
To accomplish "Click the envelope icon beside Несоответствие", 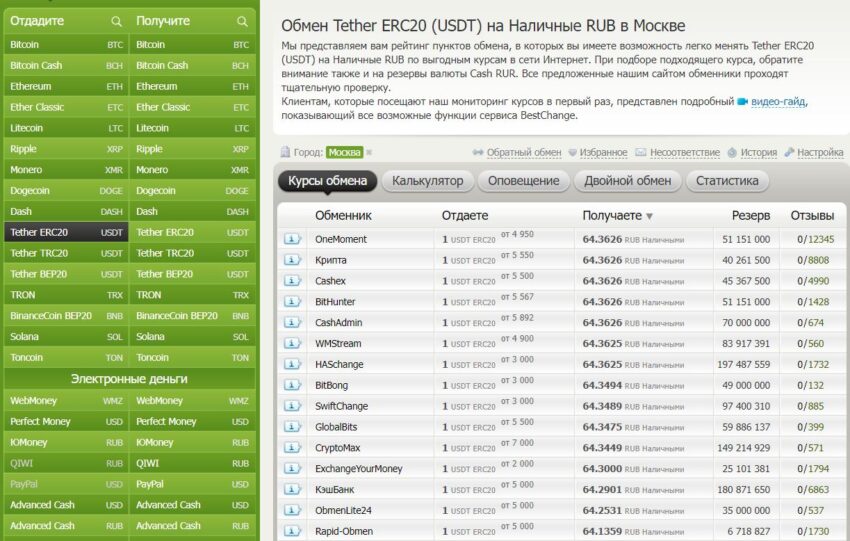I will 641,152.
